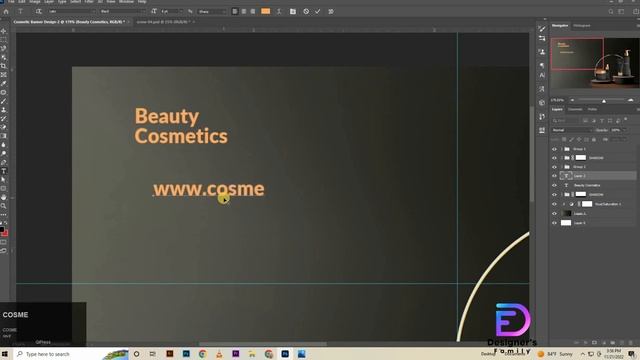The image size is (640, 360).
Task: Toggle visibility of the third Group layer
Action: 554,167
